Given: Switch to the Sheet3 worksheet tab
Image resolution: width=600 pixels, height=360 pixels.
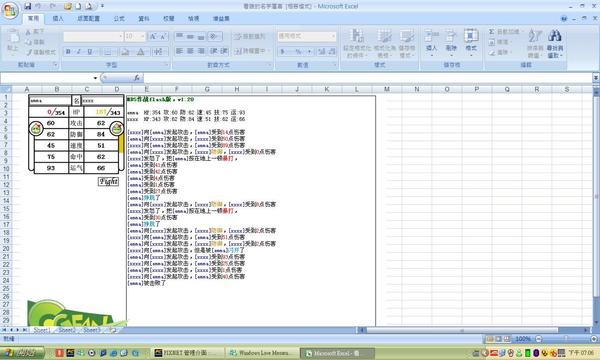Looking at the screenshot, I should coord(92,330).
